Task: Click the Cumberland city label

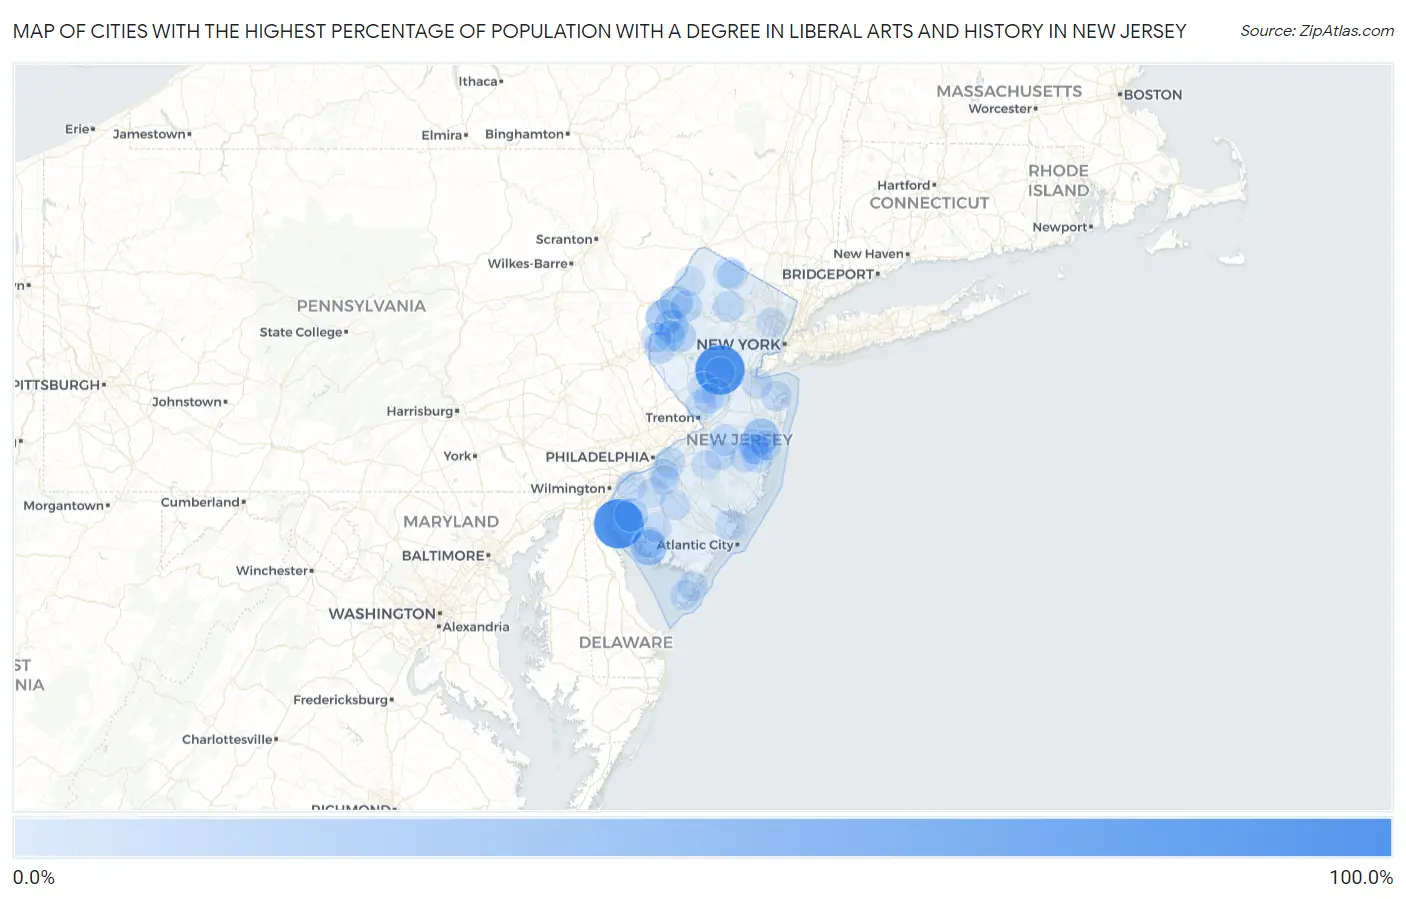Action: pos(200,502)
